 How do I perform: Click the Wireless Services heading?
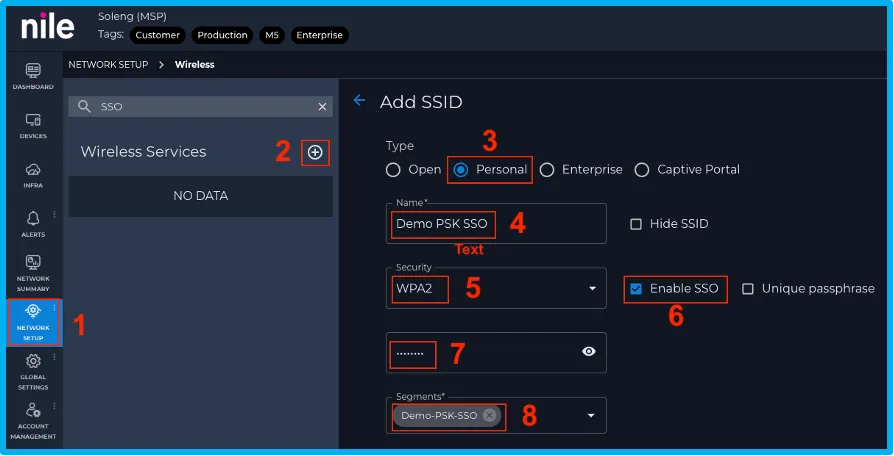click(143, 152)
